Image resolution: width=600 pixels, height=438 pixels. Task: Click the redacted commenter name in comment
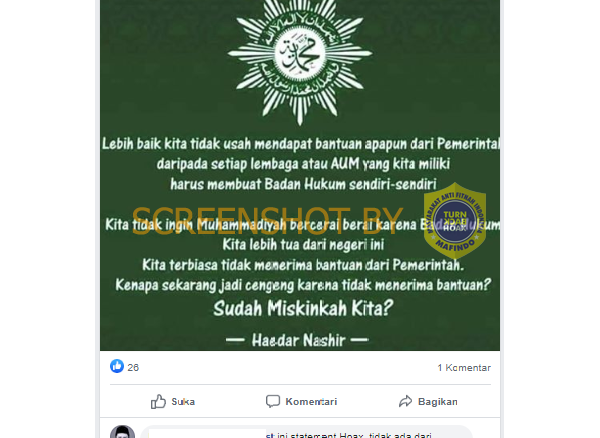(207, 433)
